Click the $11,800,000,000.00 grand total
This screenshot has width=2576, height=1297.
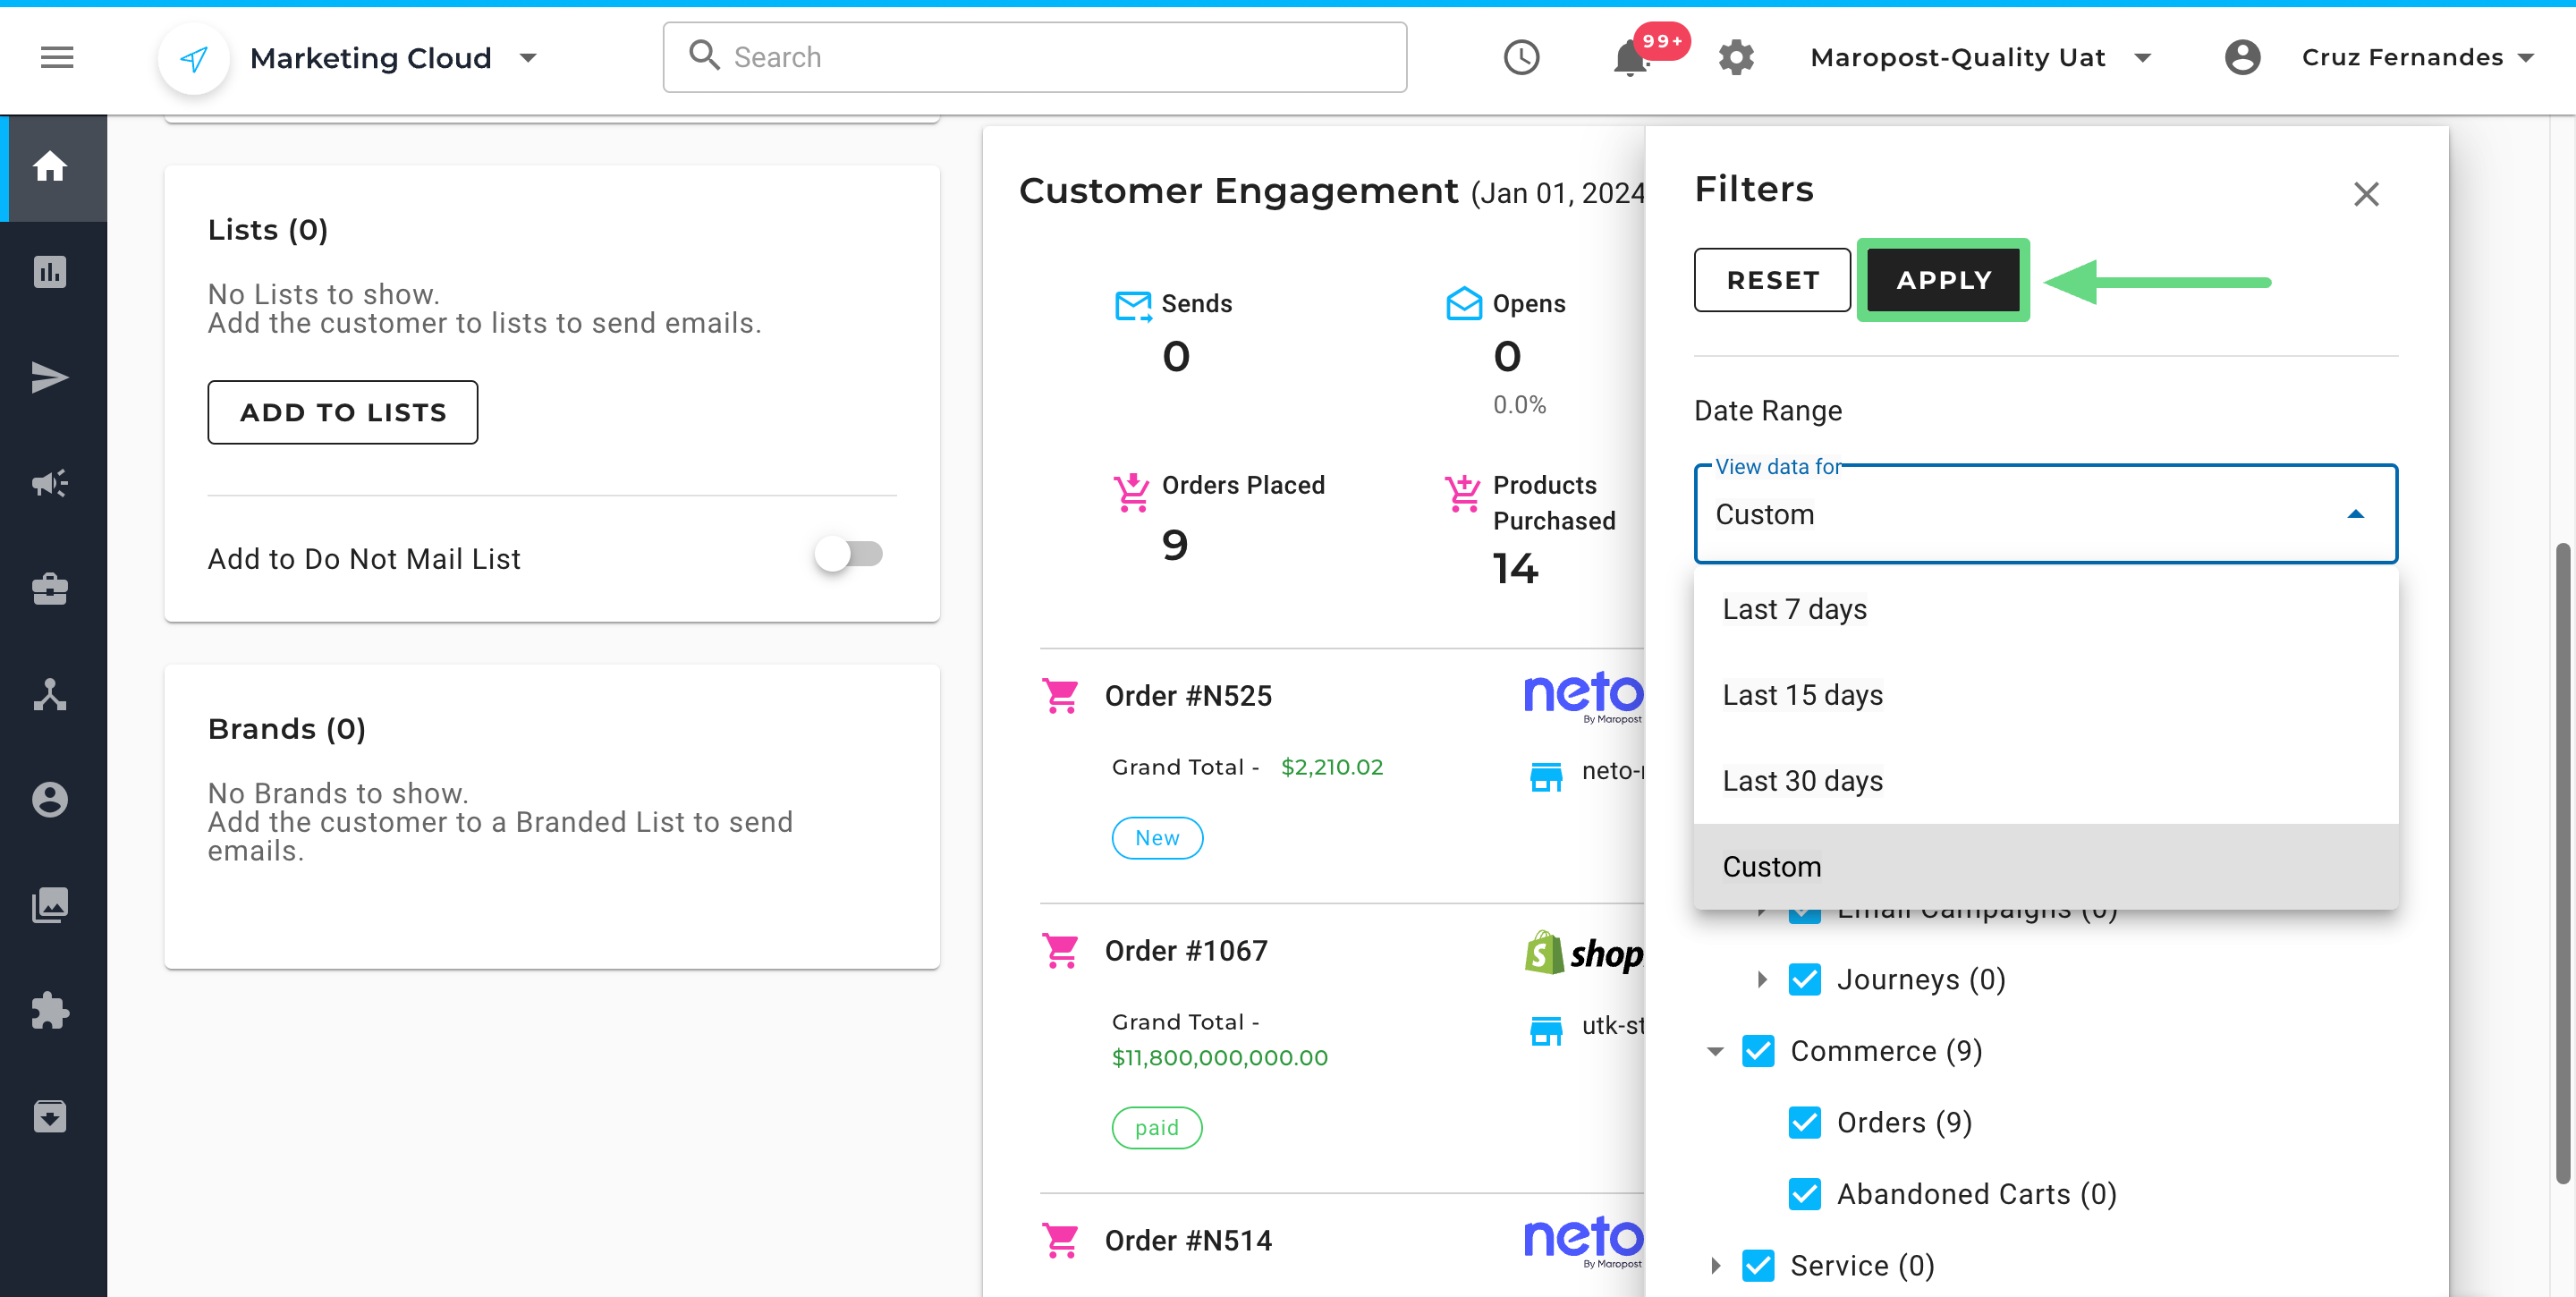[x=1219, y=1058]
